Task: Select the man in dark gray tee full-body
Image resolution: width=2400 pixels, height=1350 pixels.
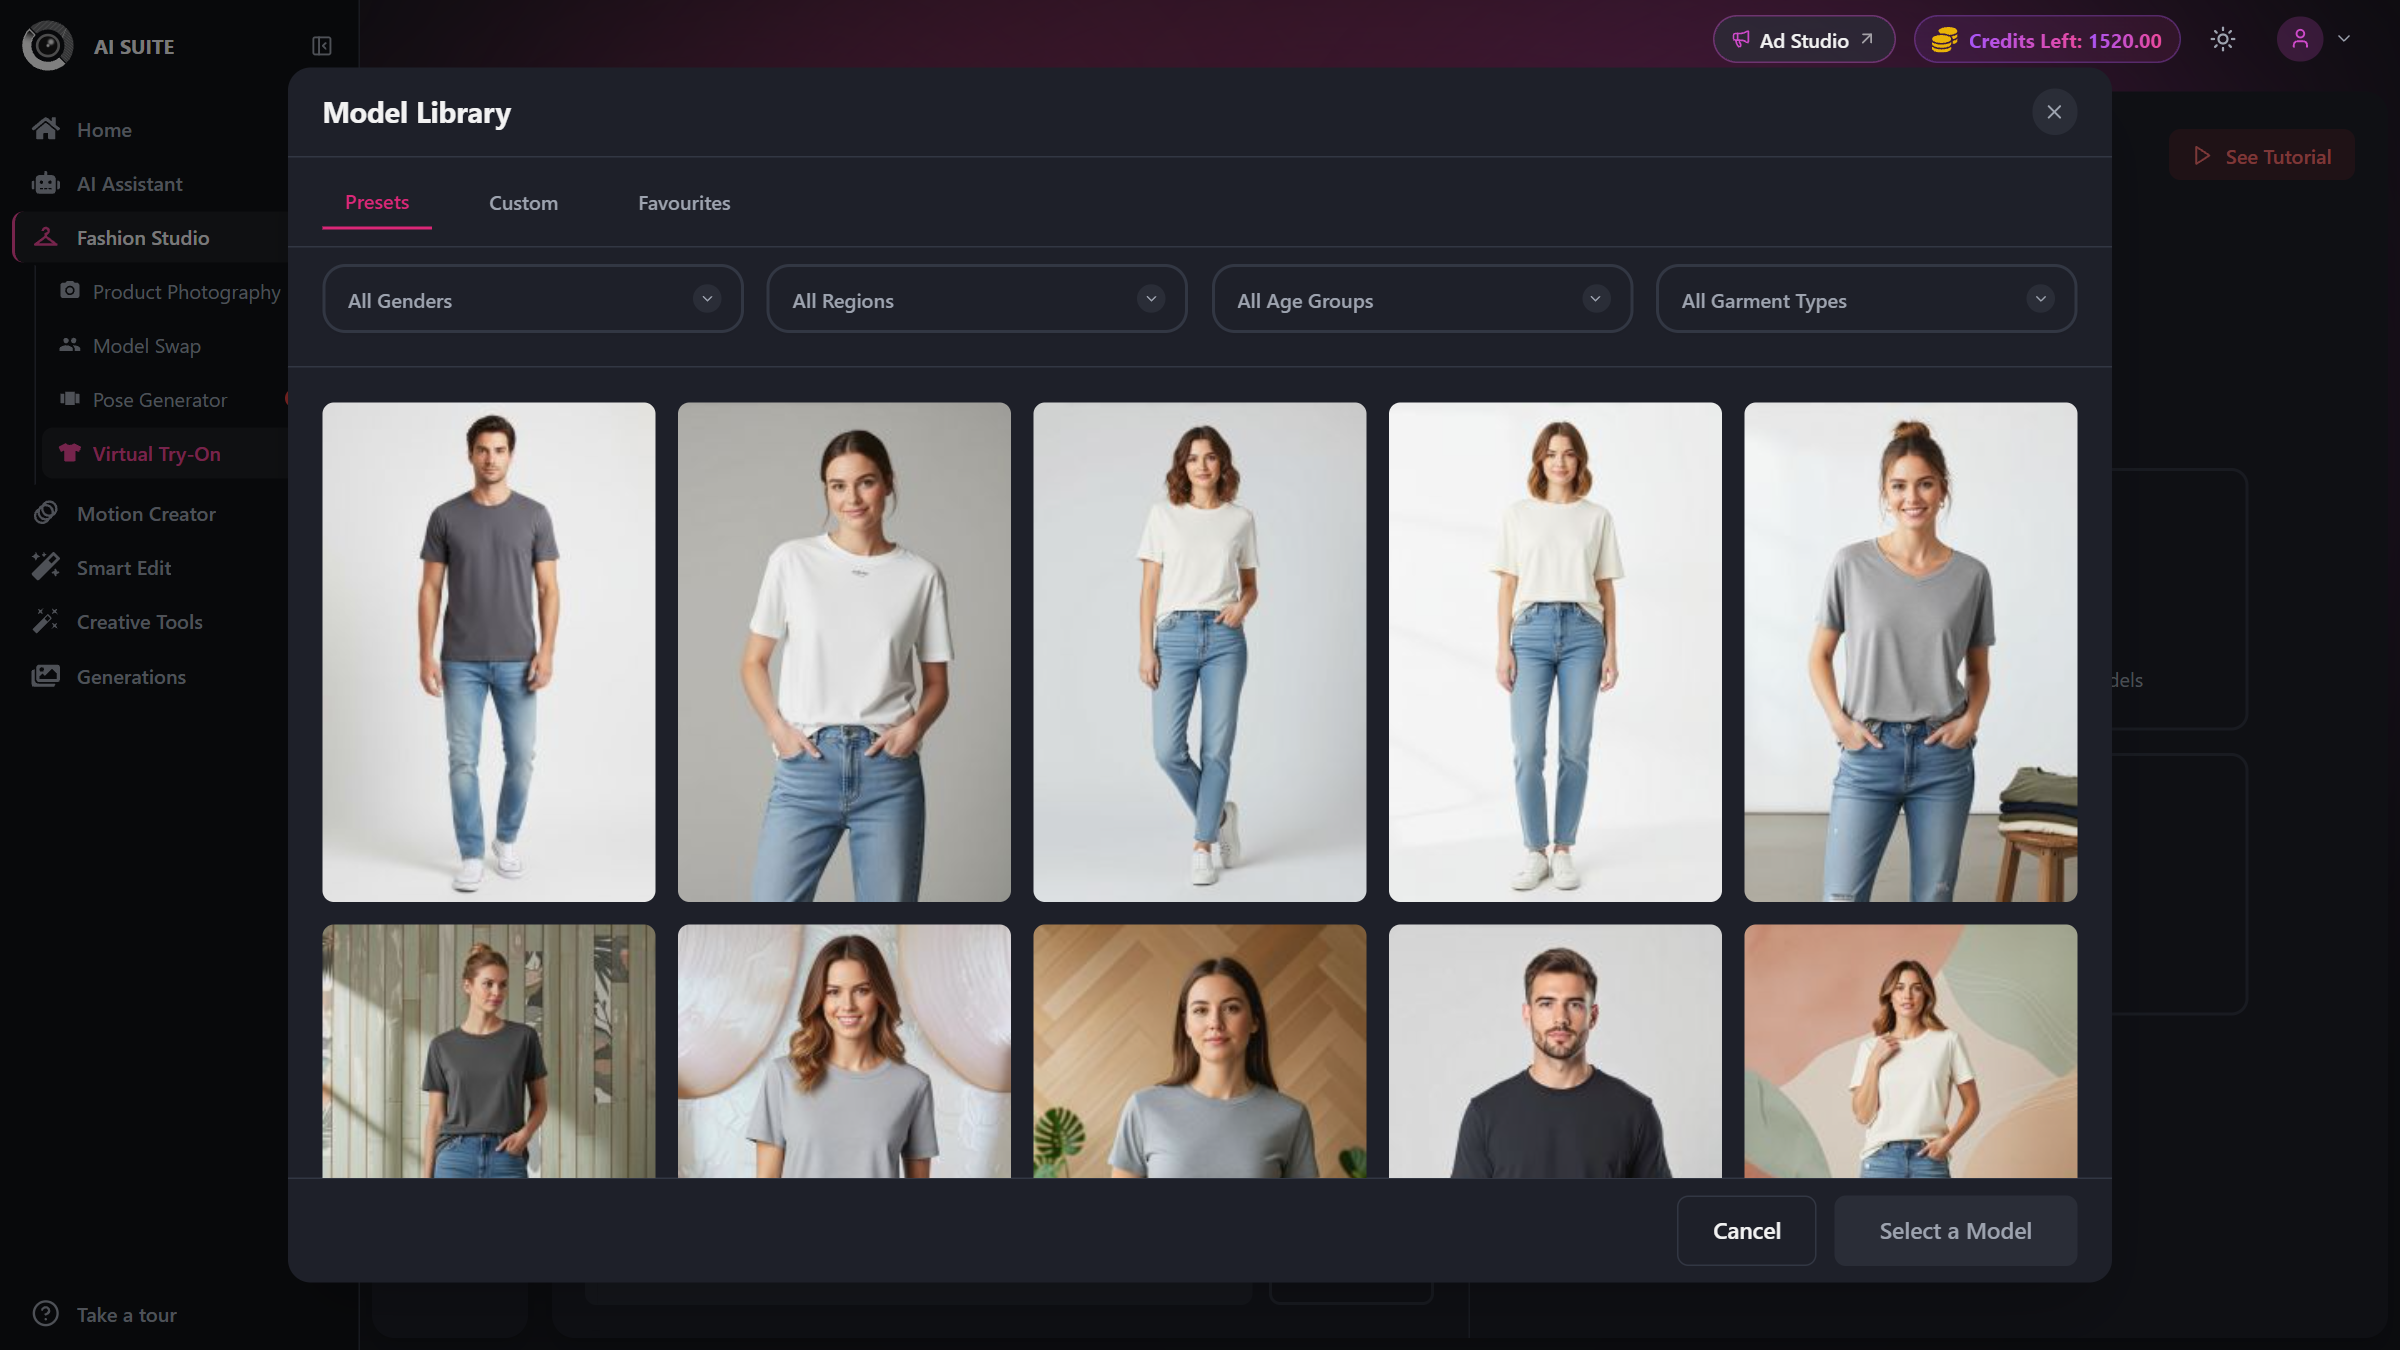Action: pos(489,652)
